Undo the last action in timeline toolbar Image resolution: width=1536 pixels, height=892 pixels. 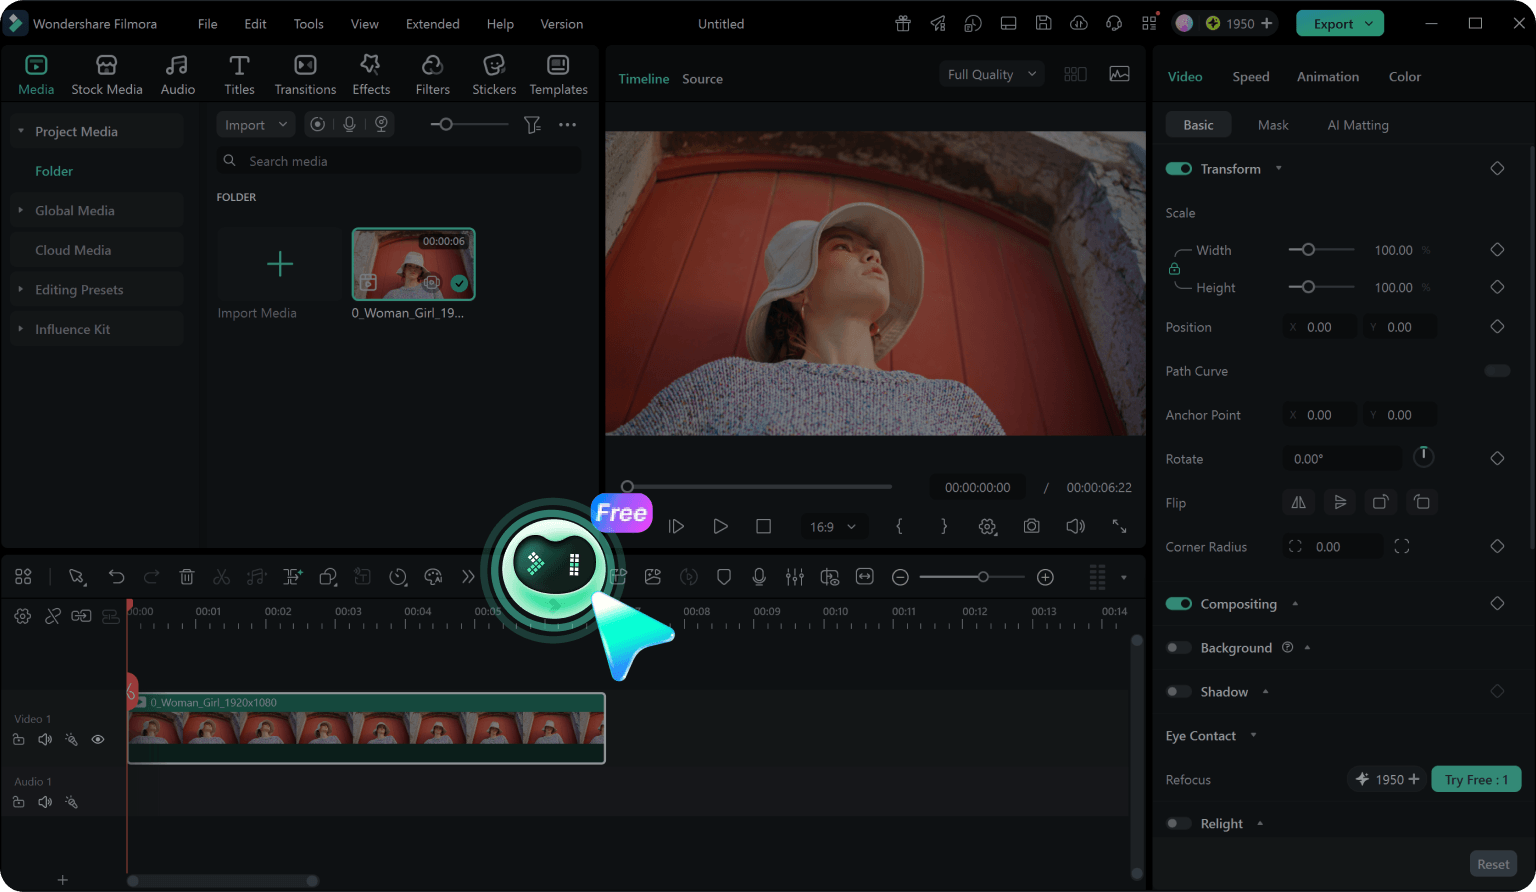[116, 577]
